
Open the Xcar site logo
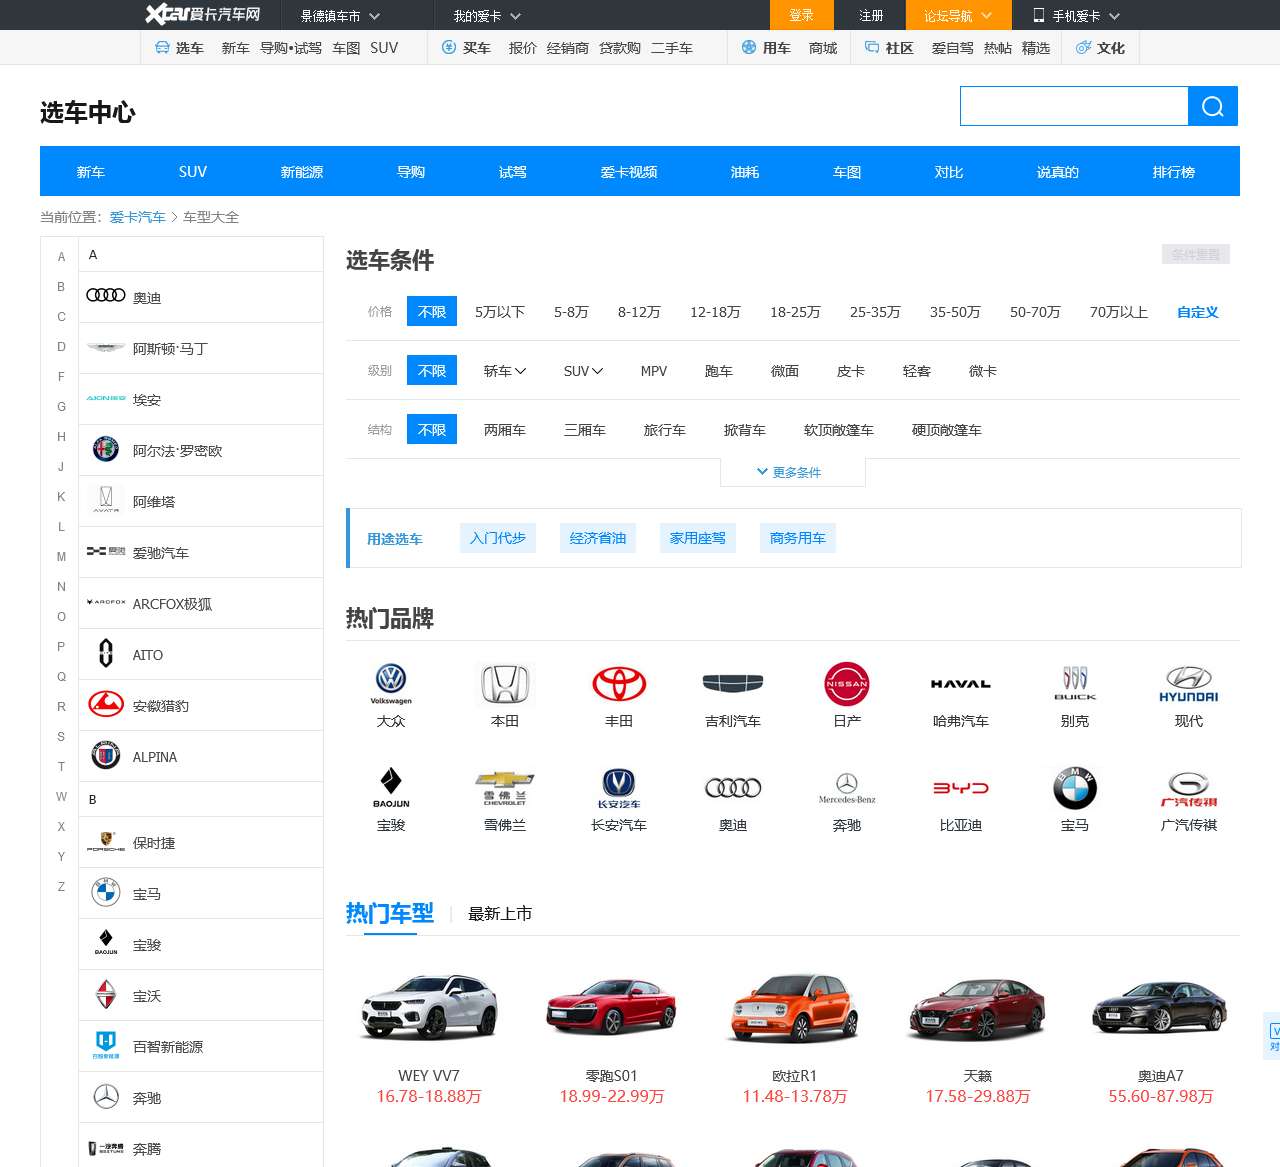tap(203, 14)
